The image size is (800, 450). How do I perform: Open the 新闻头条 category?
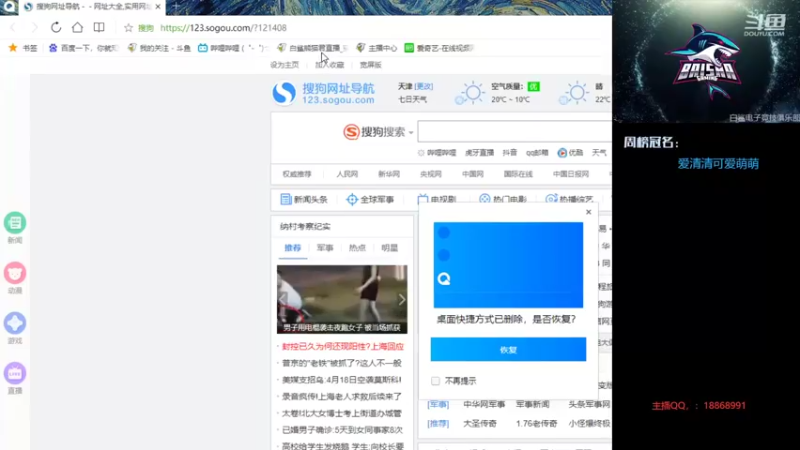click(x=304, y=199)
